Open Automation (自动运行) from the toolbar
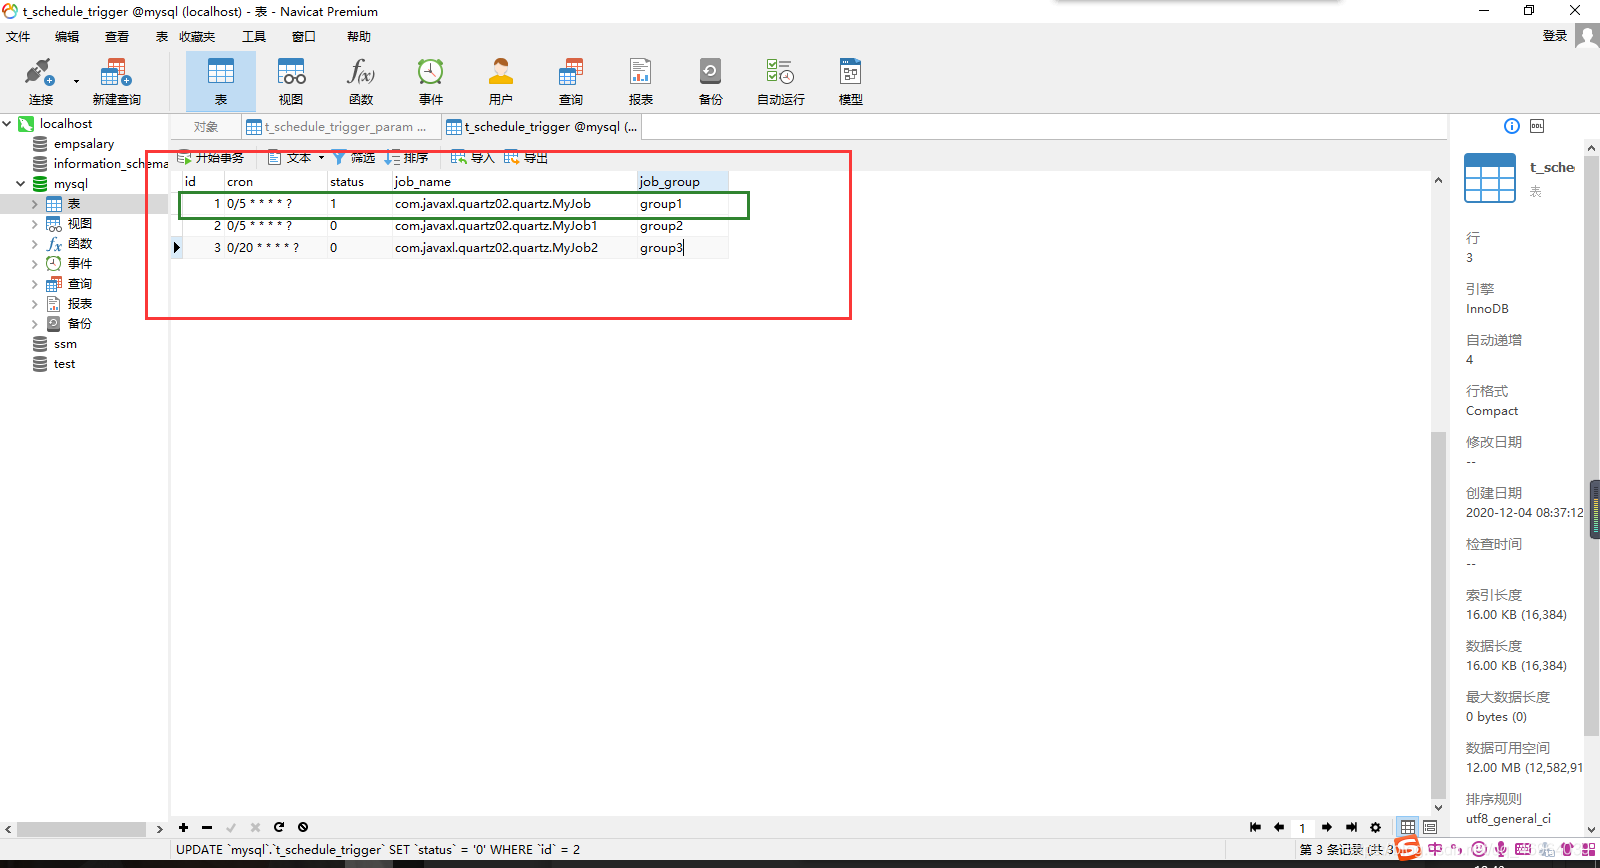The width and height of the screenshot is (1600, 868). (x=781, y=82)
